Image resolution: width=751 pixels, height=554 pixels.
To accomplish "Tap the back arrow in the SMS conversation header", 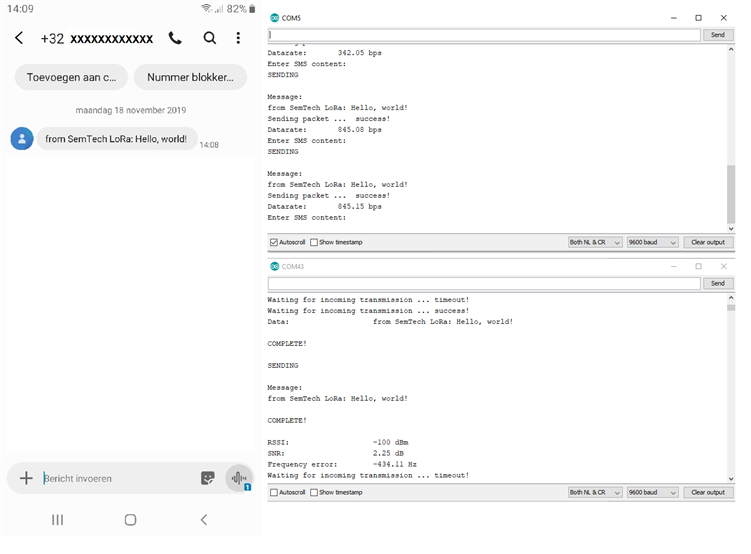I will (x=19, y=38).
